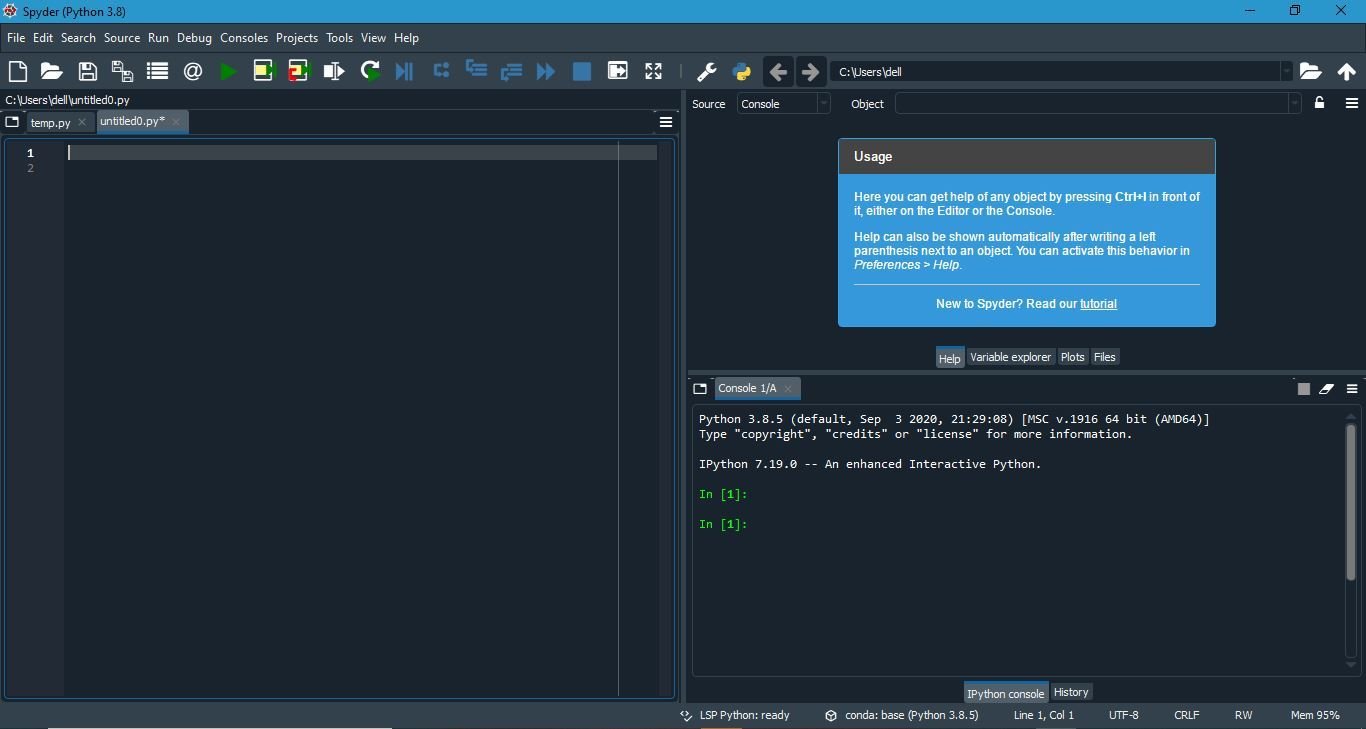Open Help pane options hamburger menu
Screen dimensions: 1366x729
coord(1352,103)
